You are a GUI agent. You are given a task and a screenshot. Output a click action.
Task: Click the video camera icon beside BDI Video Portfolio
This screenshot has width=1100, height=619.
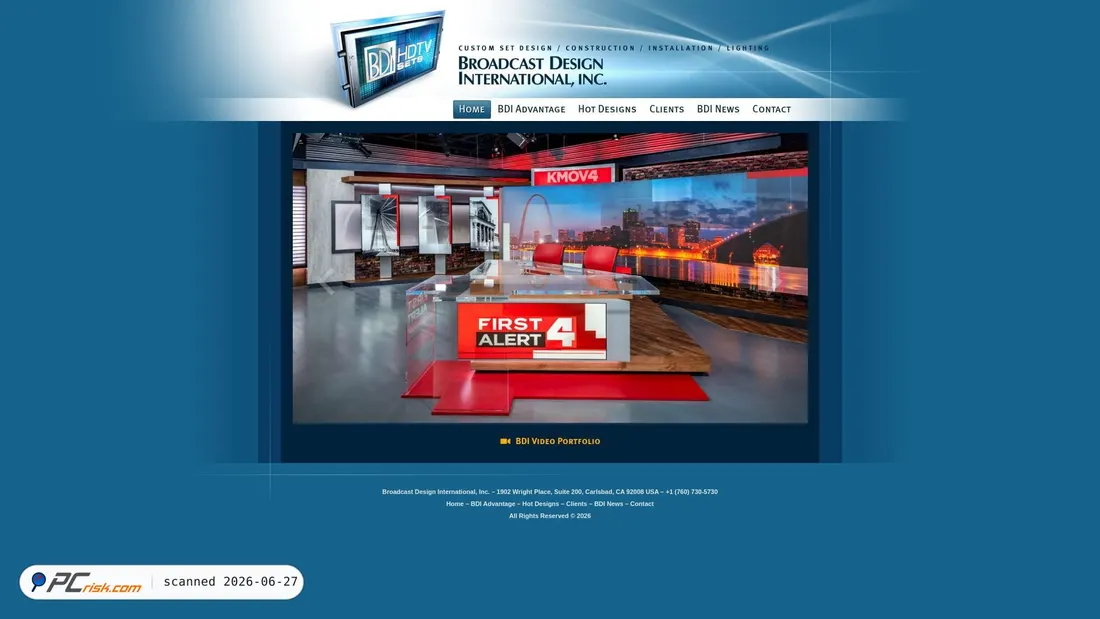505,441
